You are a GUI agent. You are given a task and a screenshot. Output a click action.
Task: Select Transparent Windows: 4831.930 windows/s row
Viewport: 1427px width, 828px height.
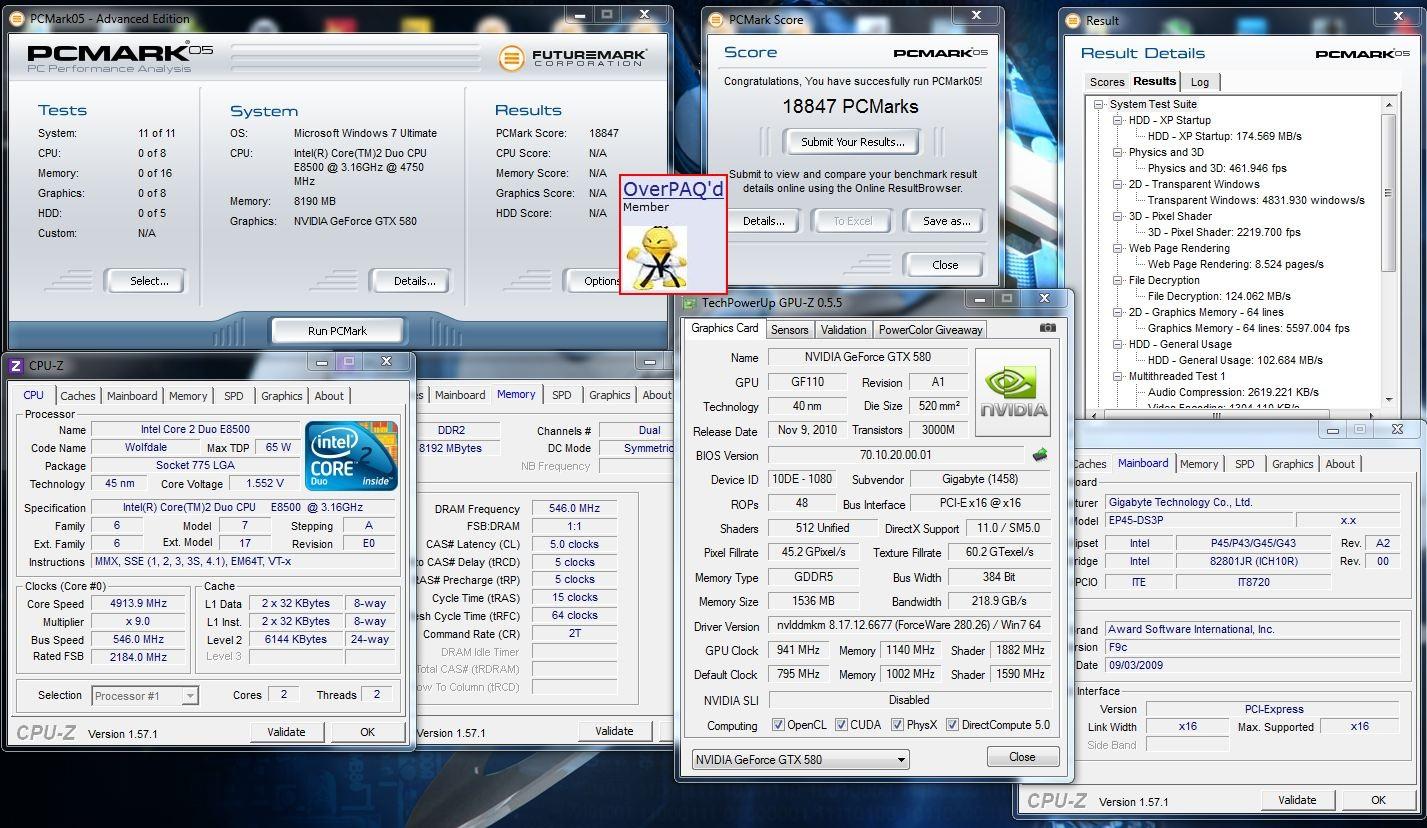tap(1256, 200)
